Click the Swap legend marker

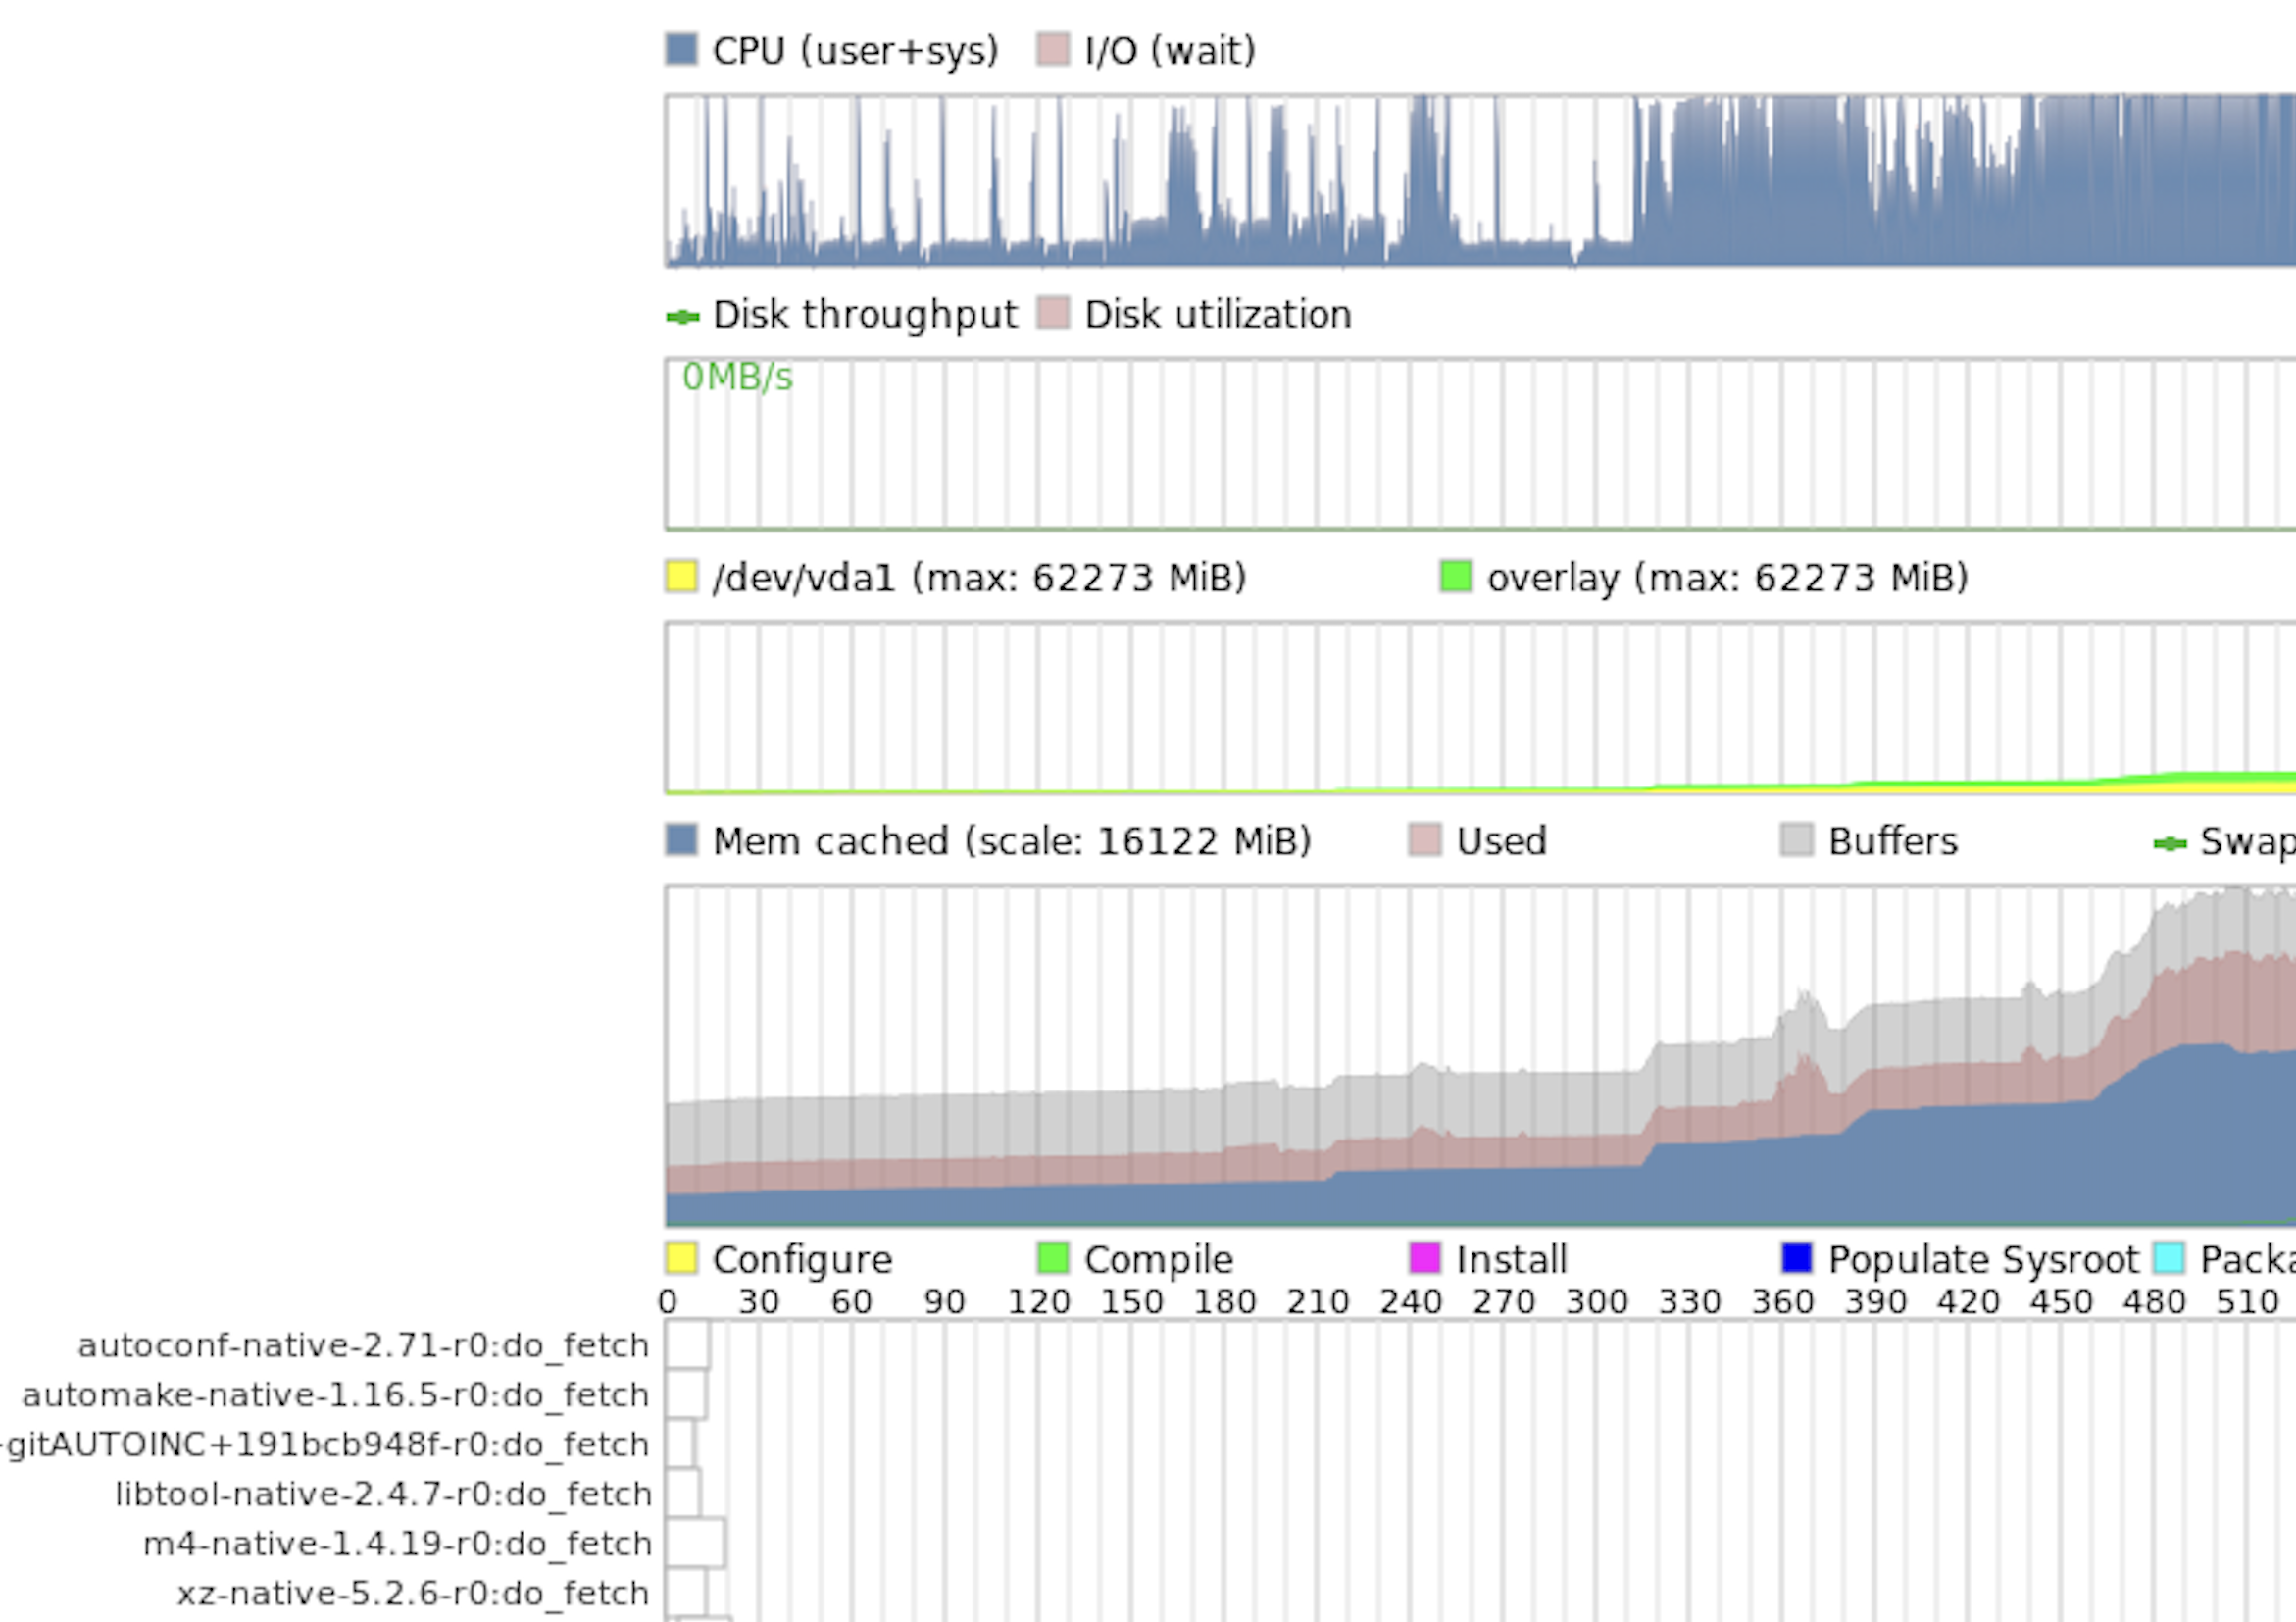click(2169, 844)
